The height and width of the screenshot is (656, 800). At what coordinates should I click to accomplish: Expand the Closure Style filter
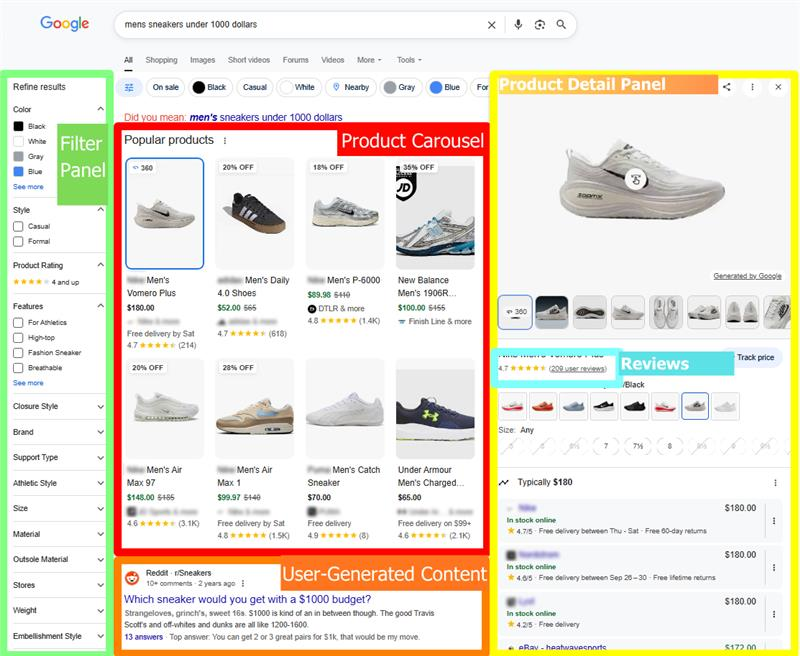click(100, 407)
